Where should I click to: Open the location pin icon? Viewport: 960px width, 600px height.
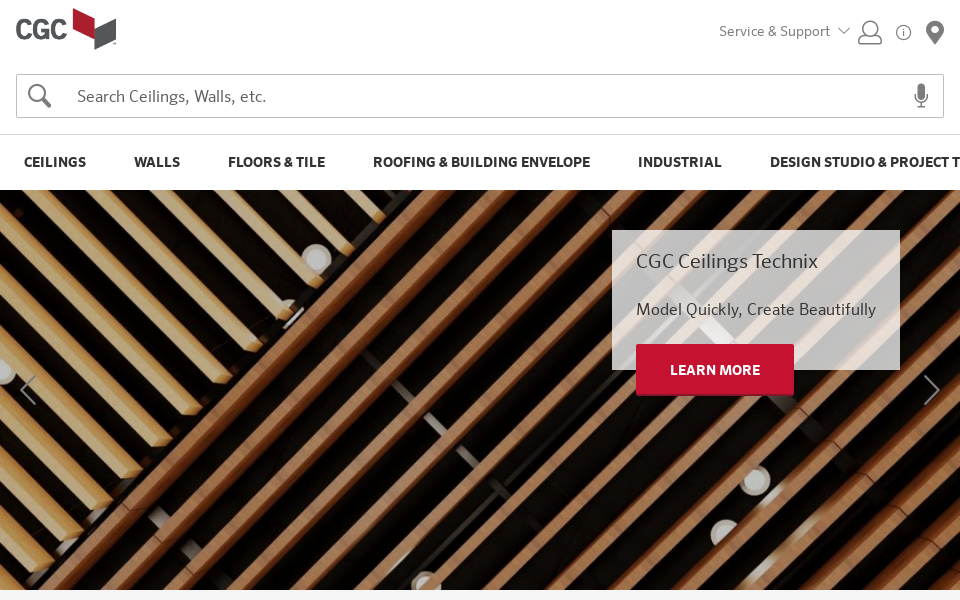[x=934, y=32]
